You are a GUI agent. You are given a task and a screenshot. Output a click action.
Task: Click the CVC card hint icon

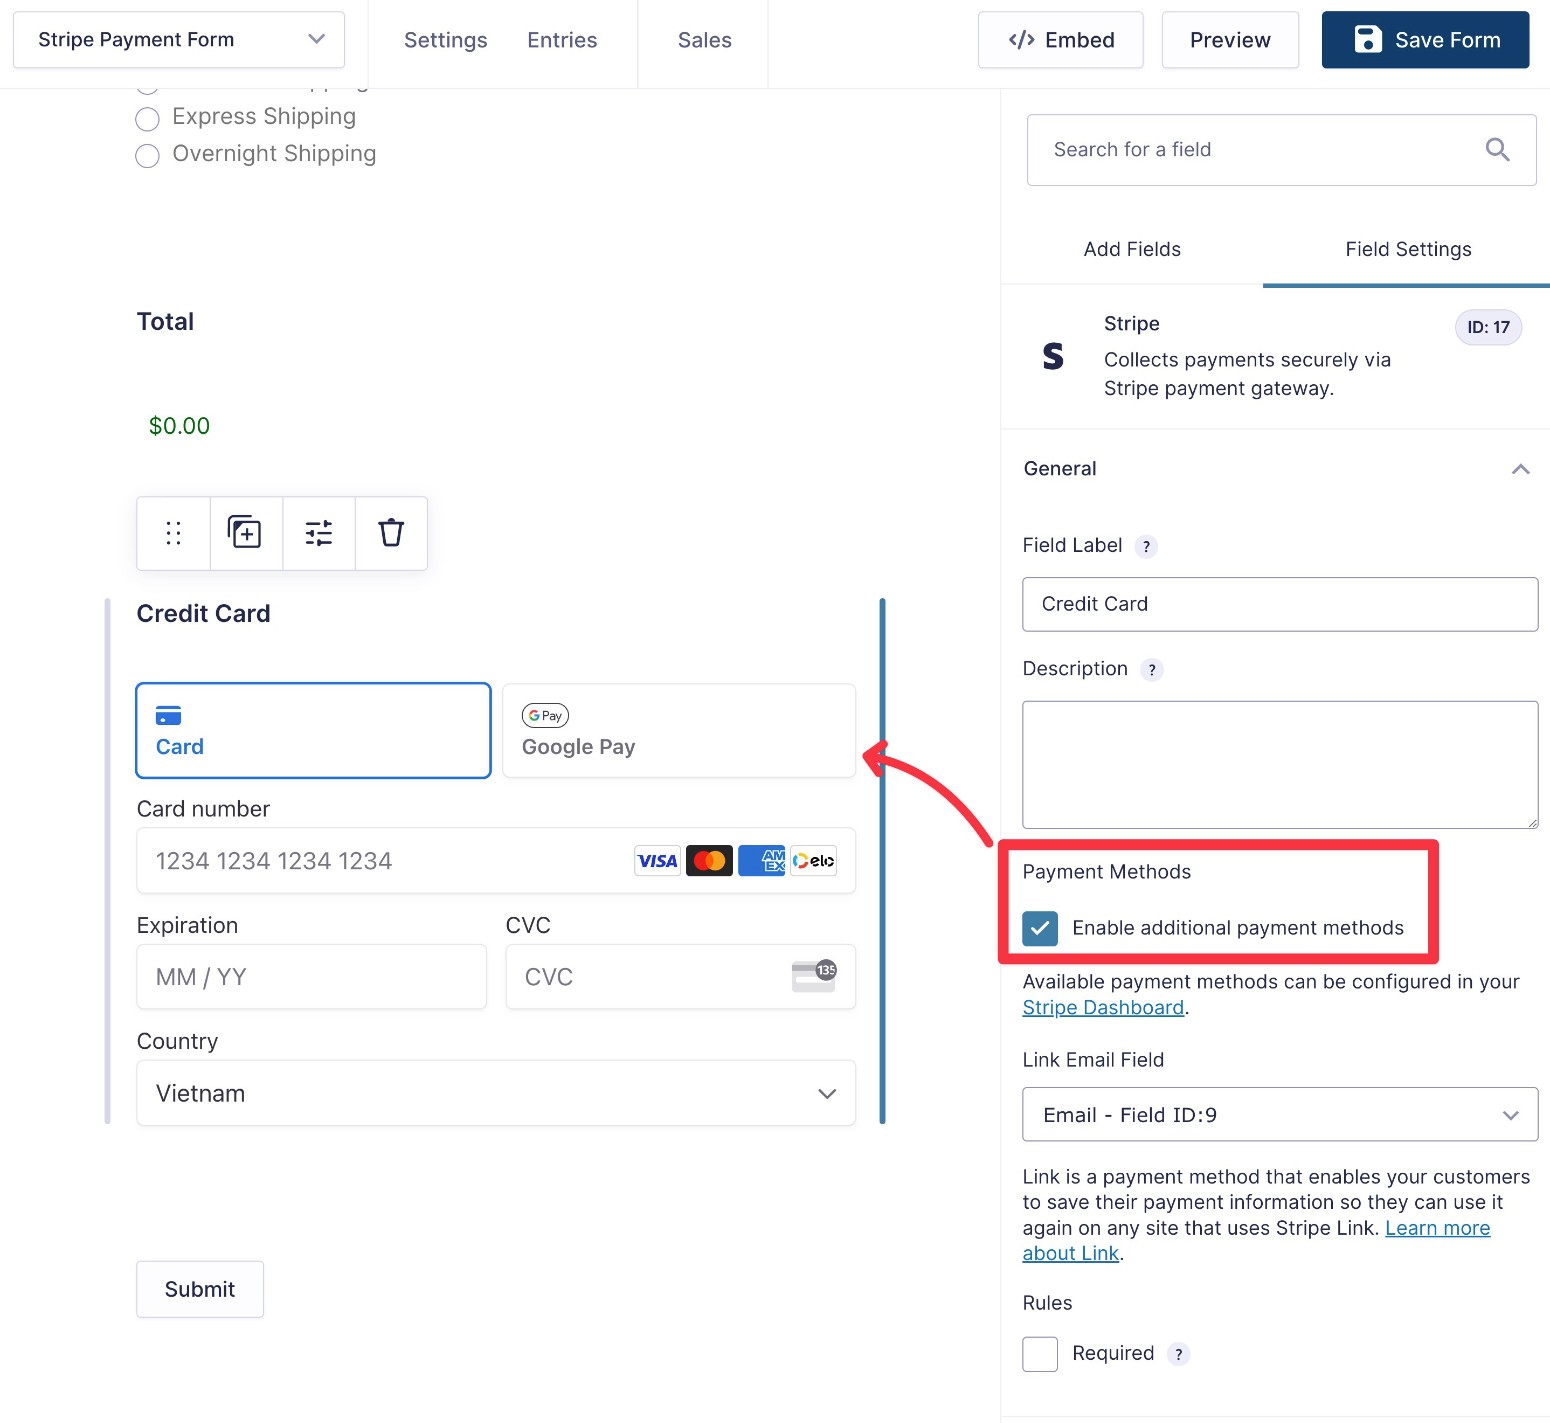point(814,976)
